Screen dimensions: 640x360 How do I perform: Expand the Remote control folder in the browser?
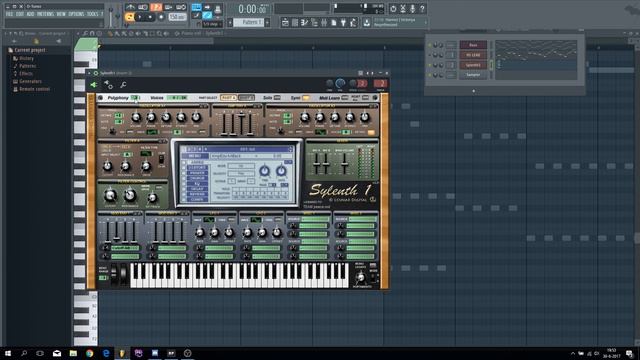click(34, 89)
